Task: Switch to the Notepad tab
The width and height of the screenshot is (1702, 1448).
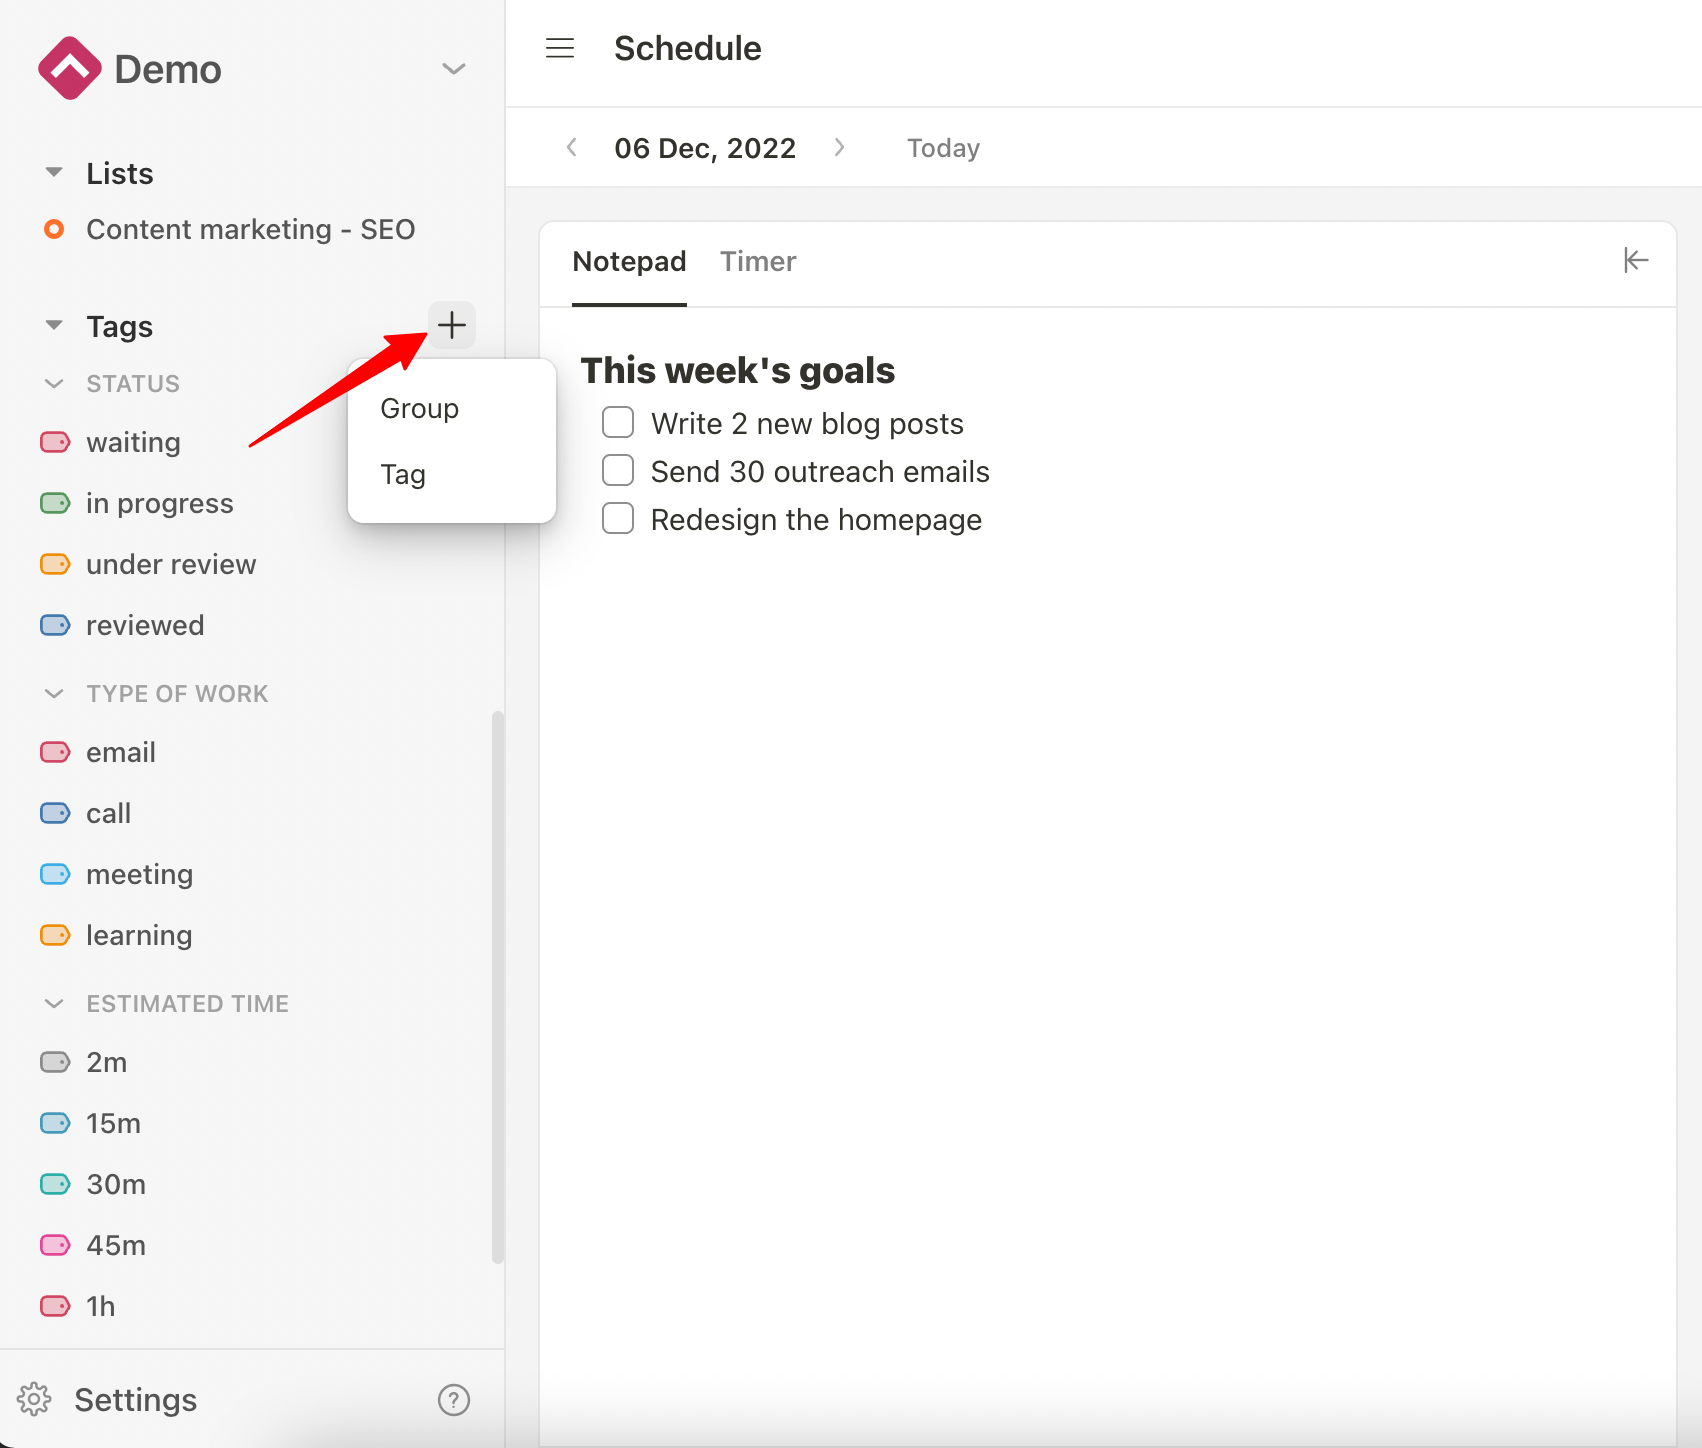Action: (x=629, y=262)
